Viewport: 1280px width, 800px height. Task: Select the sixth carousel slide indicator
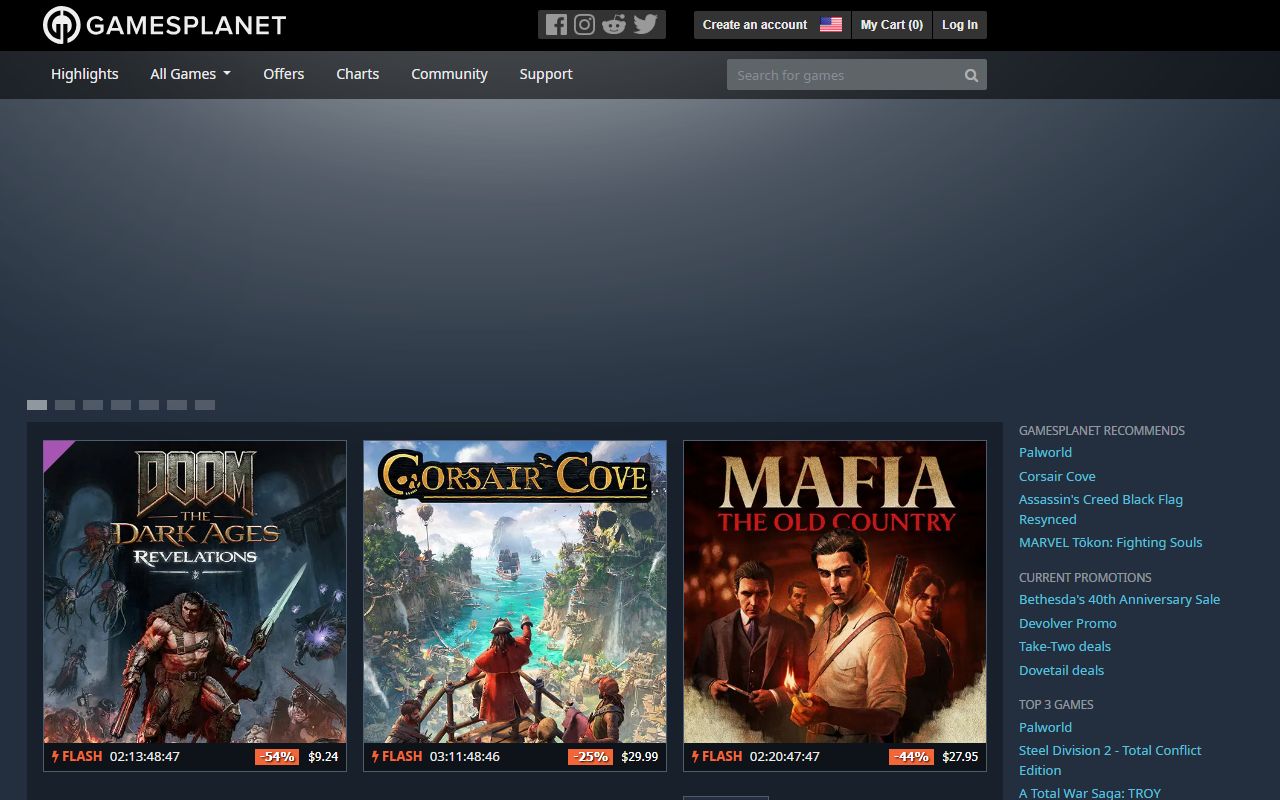[x=177, y=405]
